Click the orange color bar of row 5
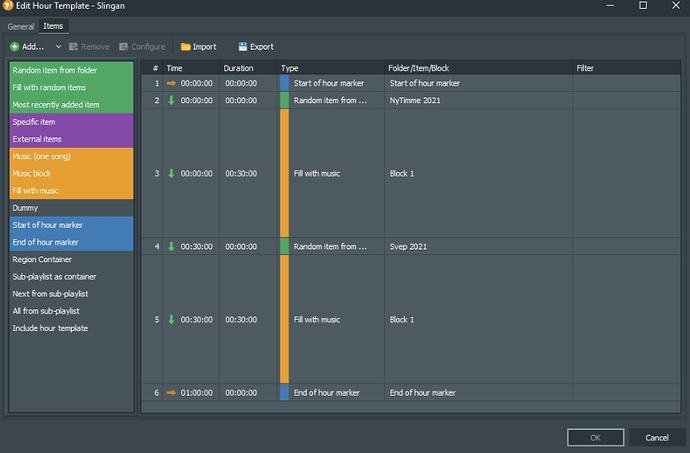Image resolution: width=690 pixels, height=453 pixels. 285,319
